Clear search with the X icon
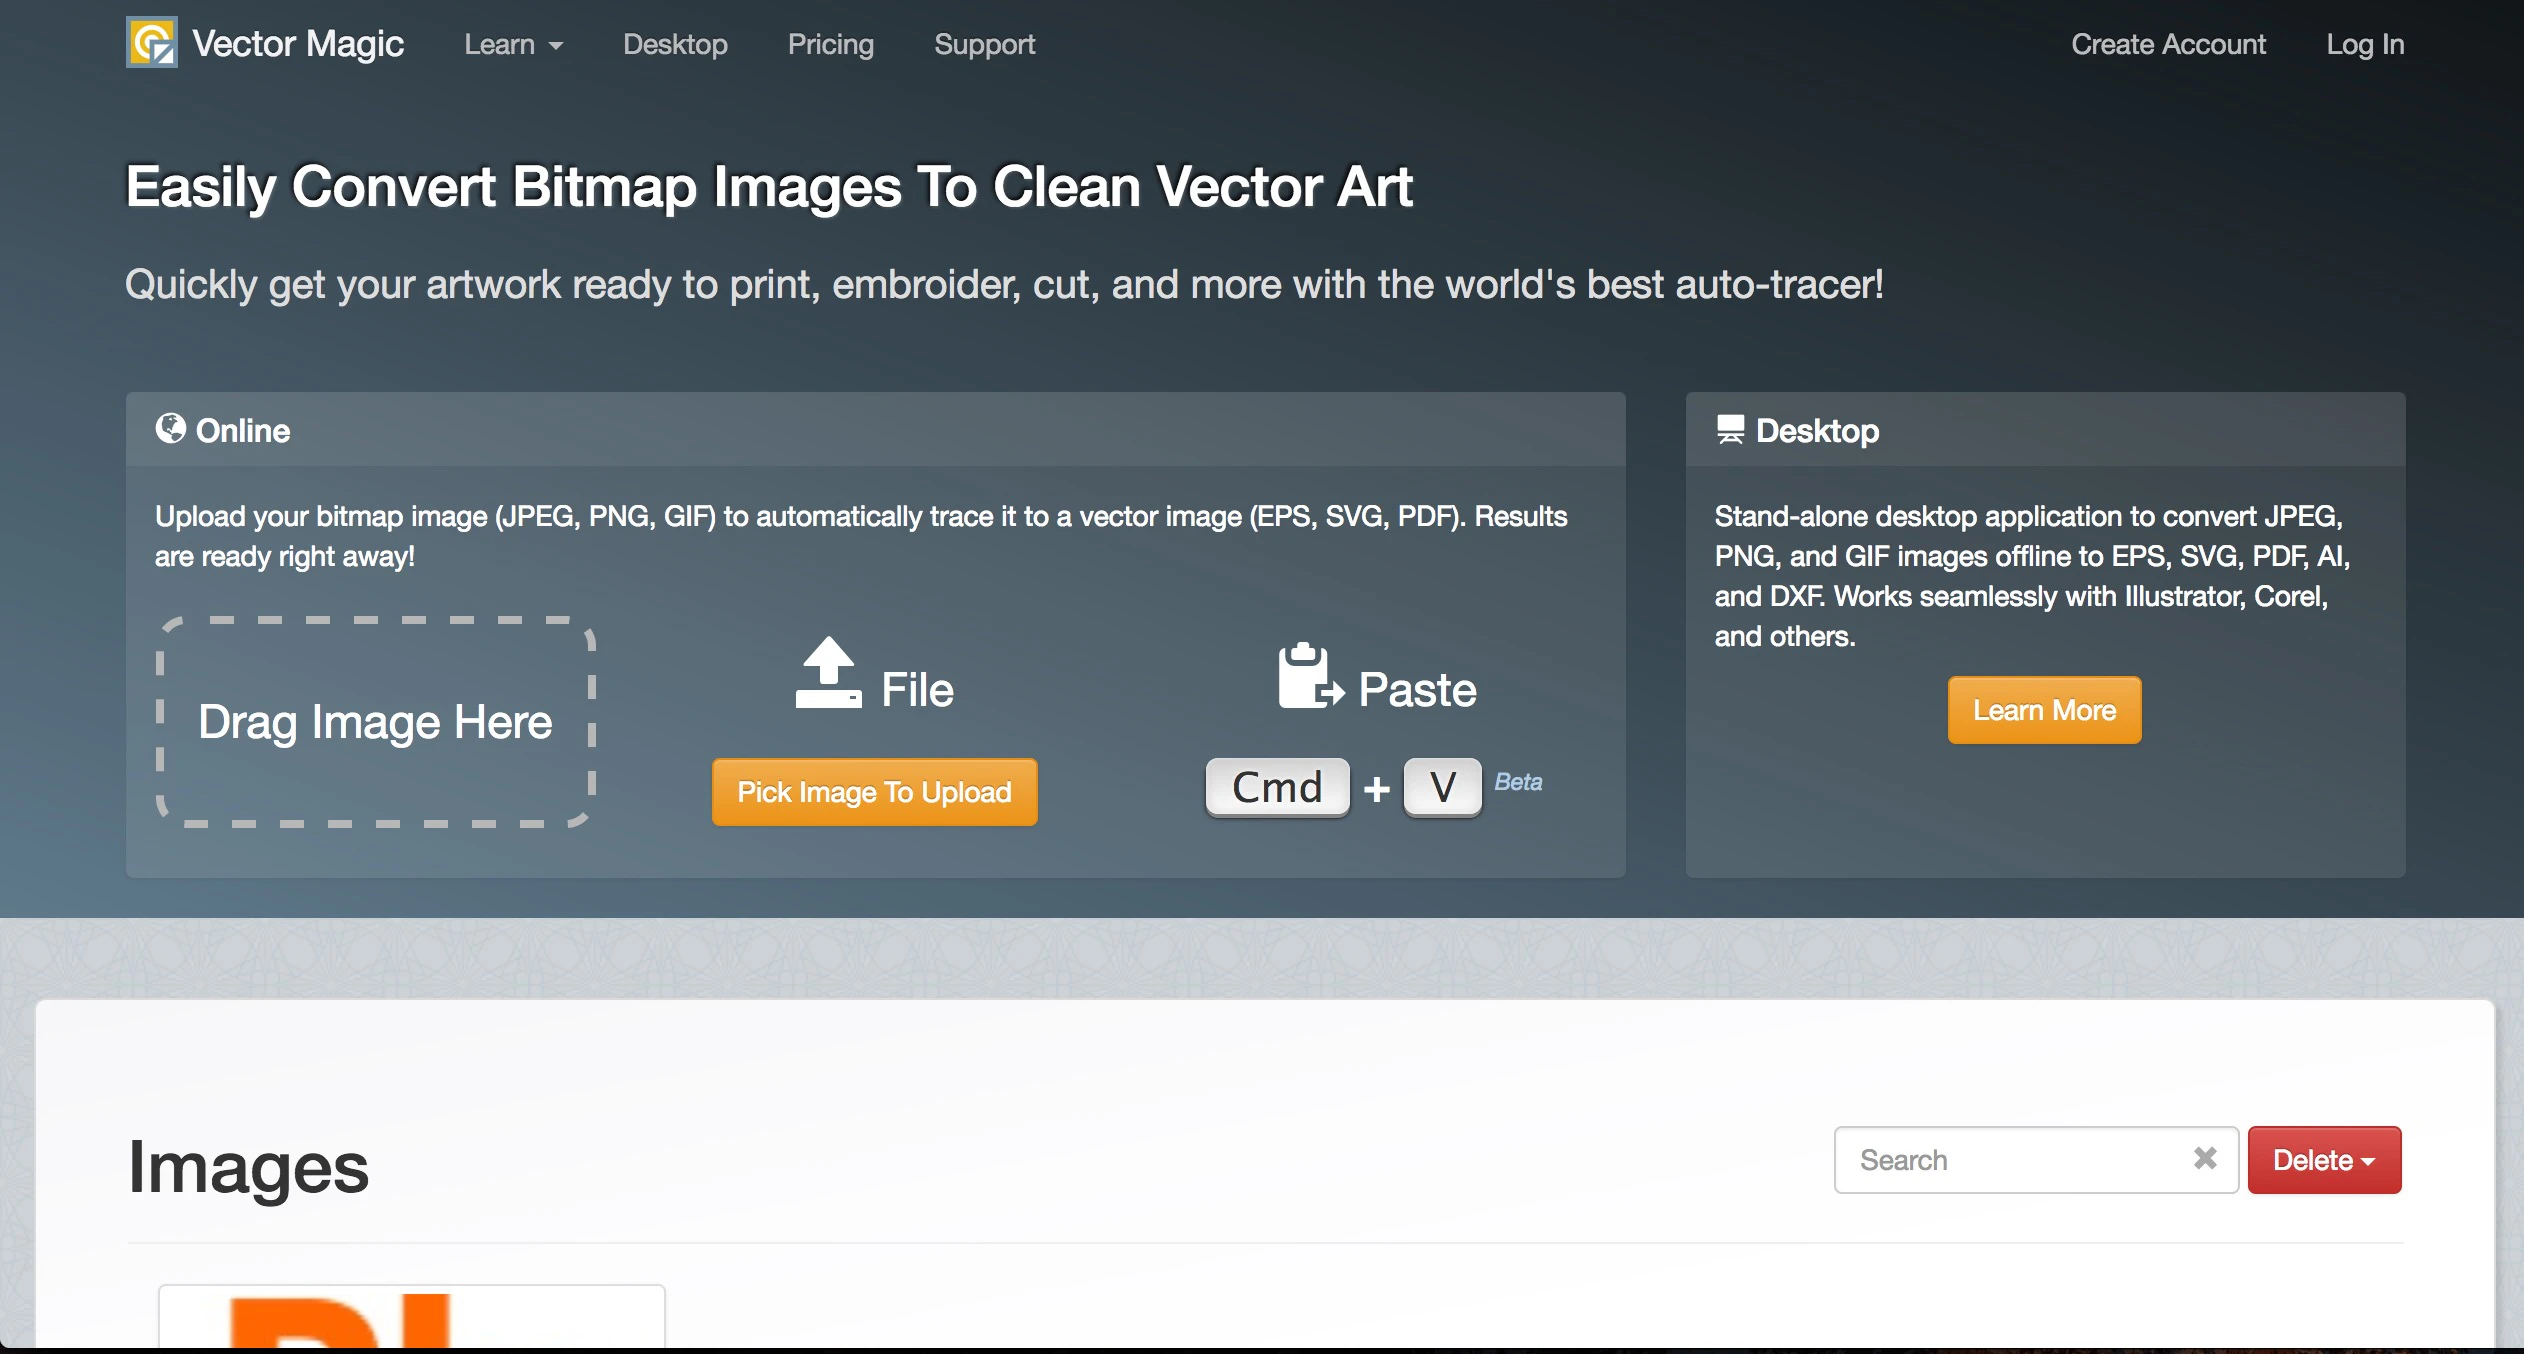The width and height of the screenshot is (2524, 1354). click(2205, 1158)
